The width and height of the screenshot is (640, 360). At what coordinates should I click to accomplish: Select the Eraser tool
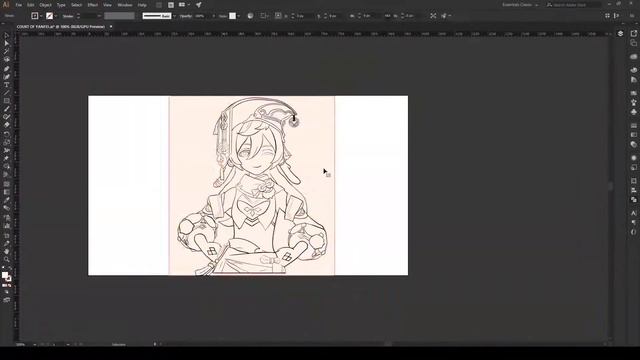point(7,125)
